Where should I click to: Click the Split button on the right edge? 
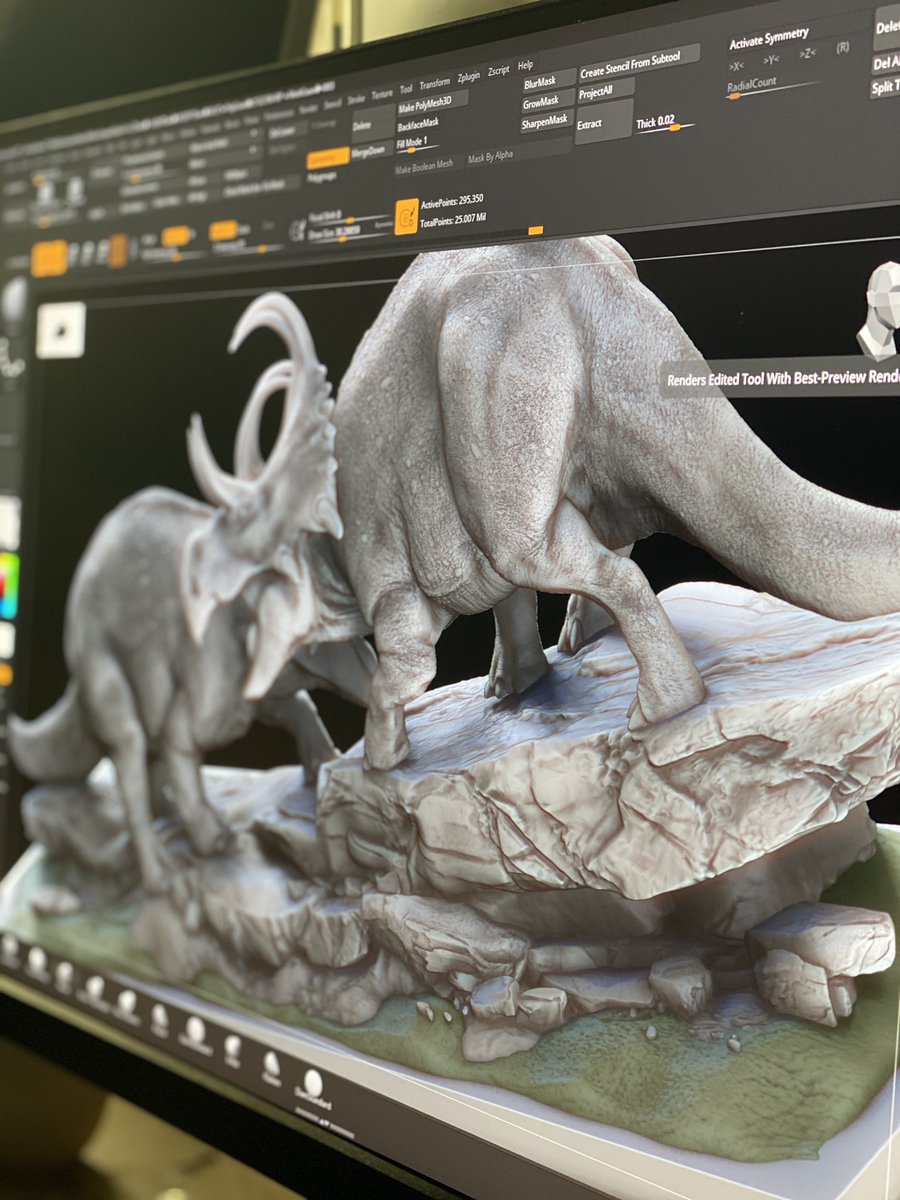886,87
